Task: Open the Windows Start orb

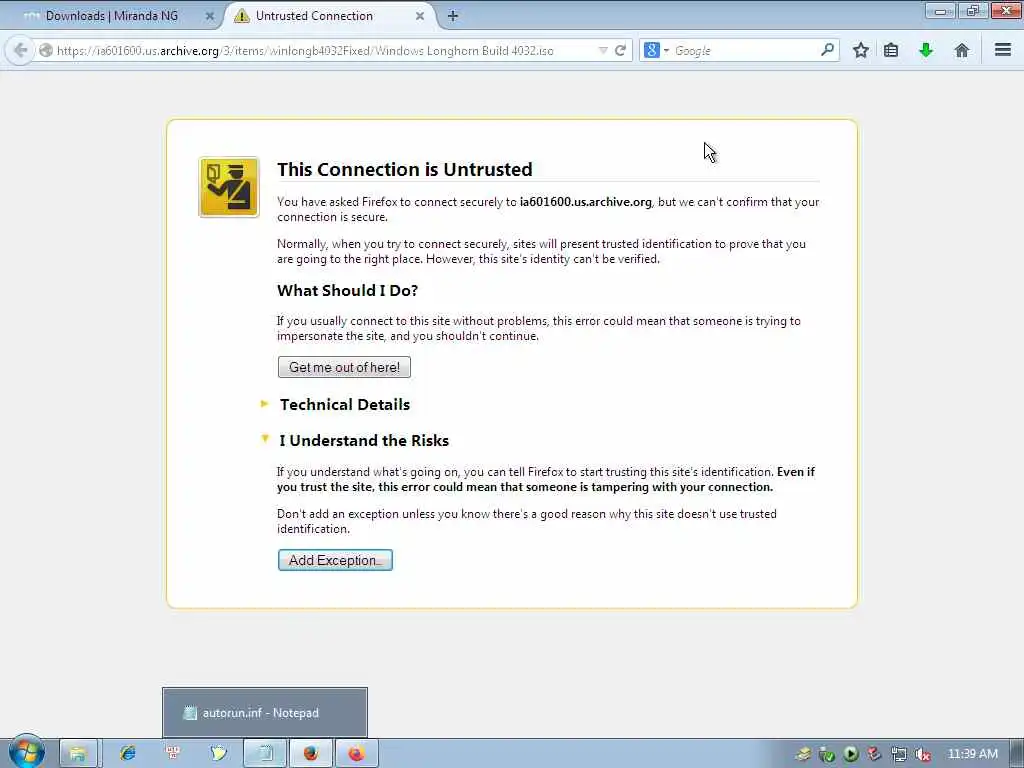Action: (x=27, y=752)
